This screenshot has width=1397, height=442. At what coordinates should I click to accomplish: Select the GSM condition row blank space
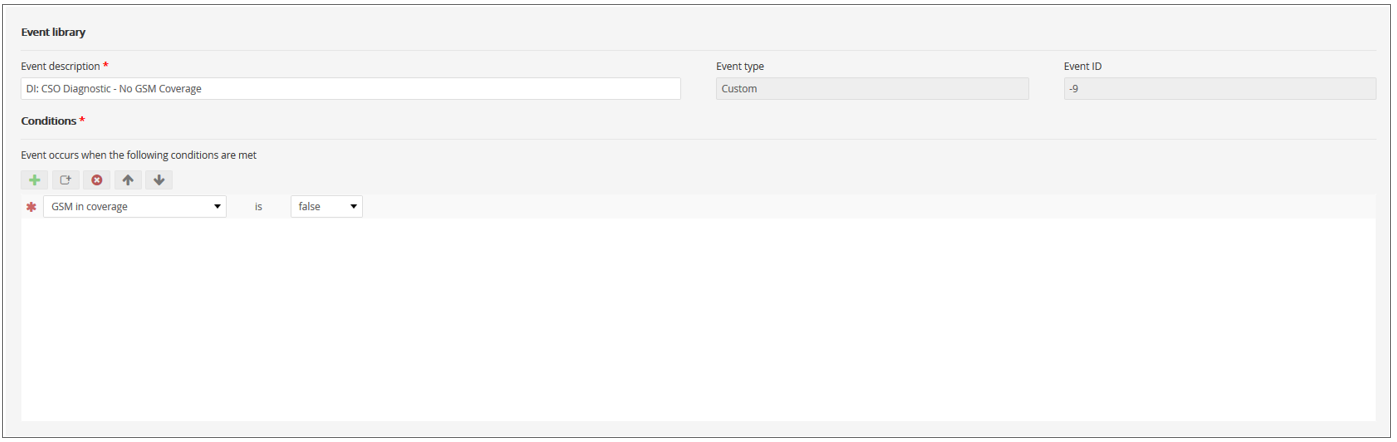coord(868,207)
